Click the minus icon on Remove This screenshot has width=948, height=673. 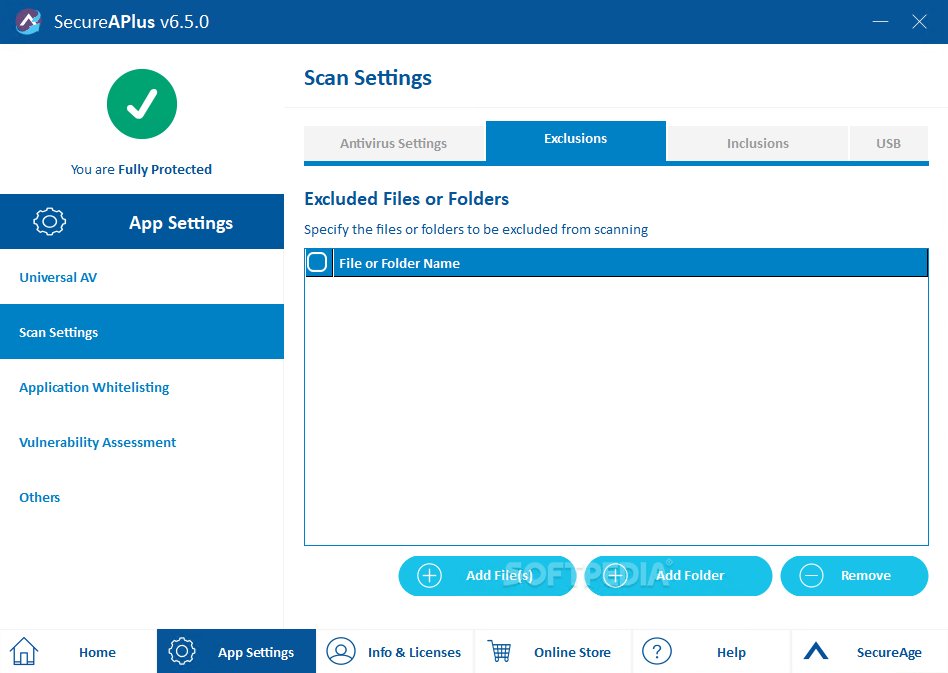click(811, 576)
